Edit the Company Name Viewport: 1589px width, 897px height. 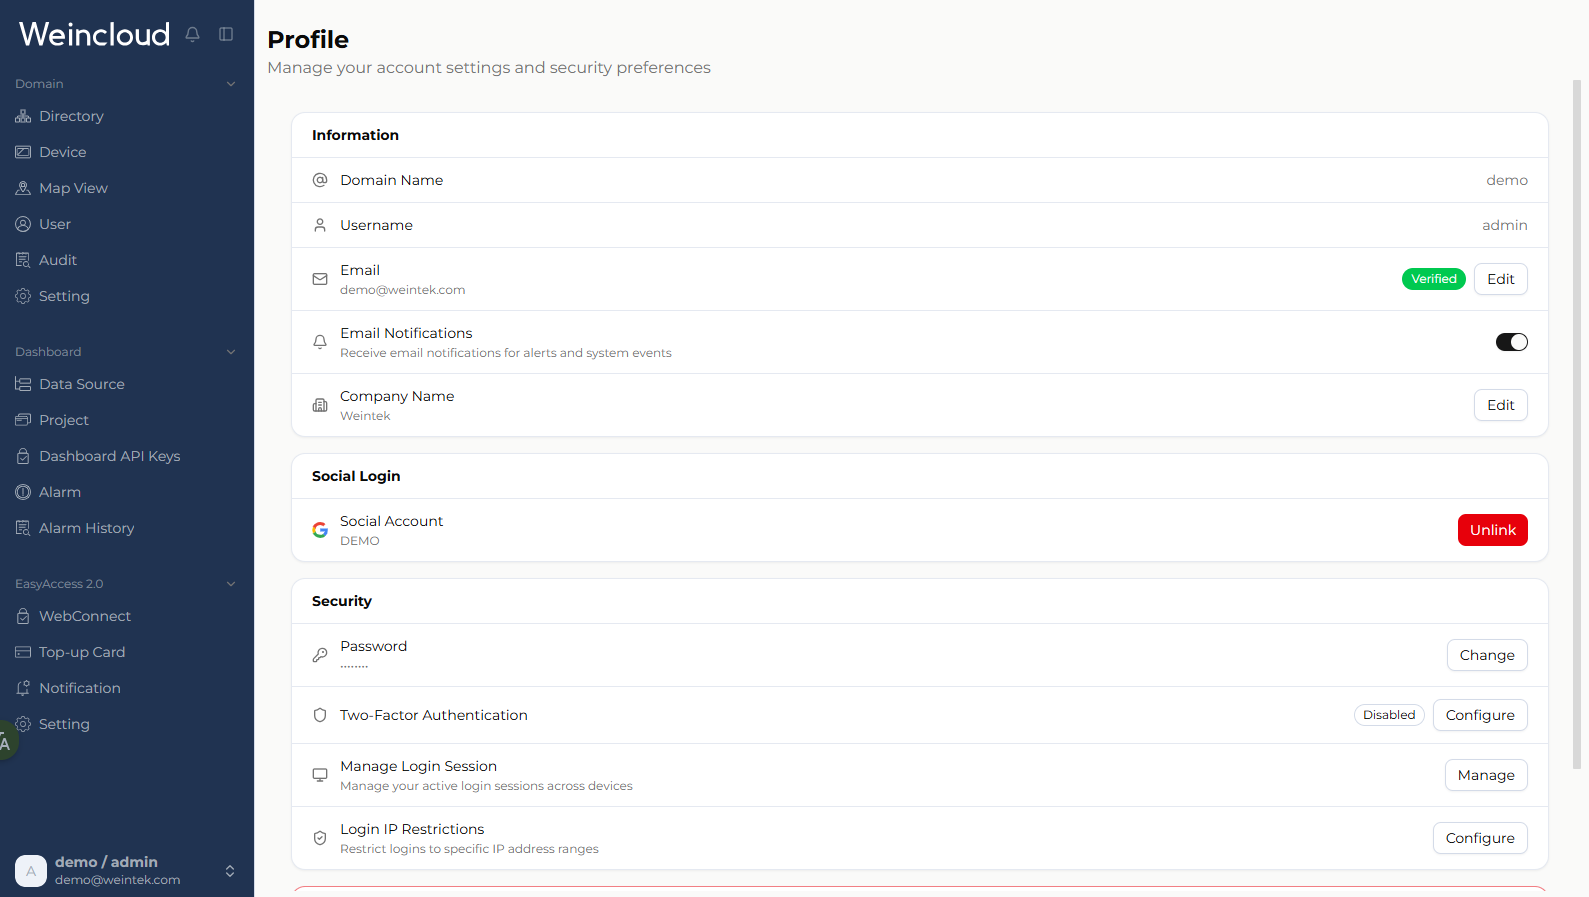point(1500,405)
